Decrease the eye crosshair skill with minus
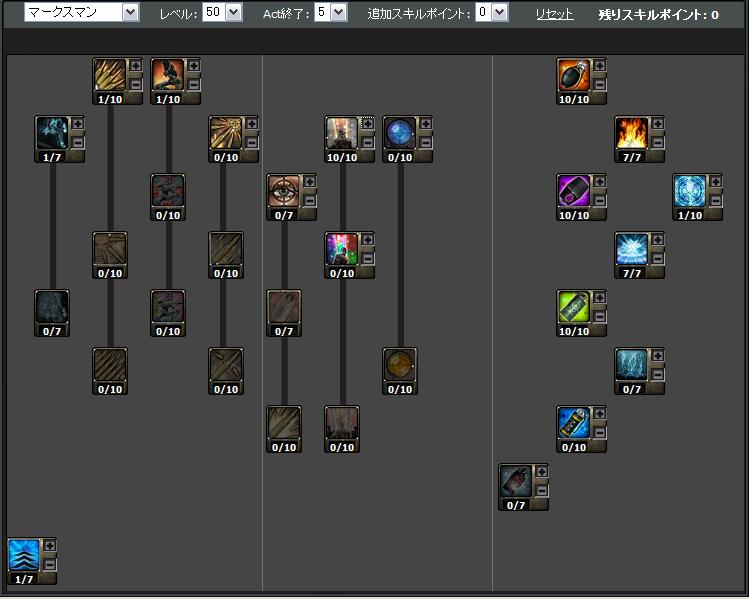The height and width of the screenshot is (599, 749). pos(309,201)
